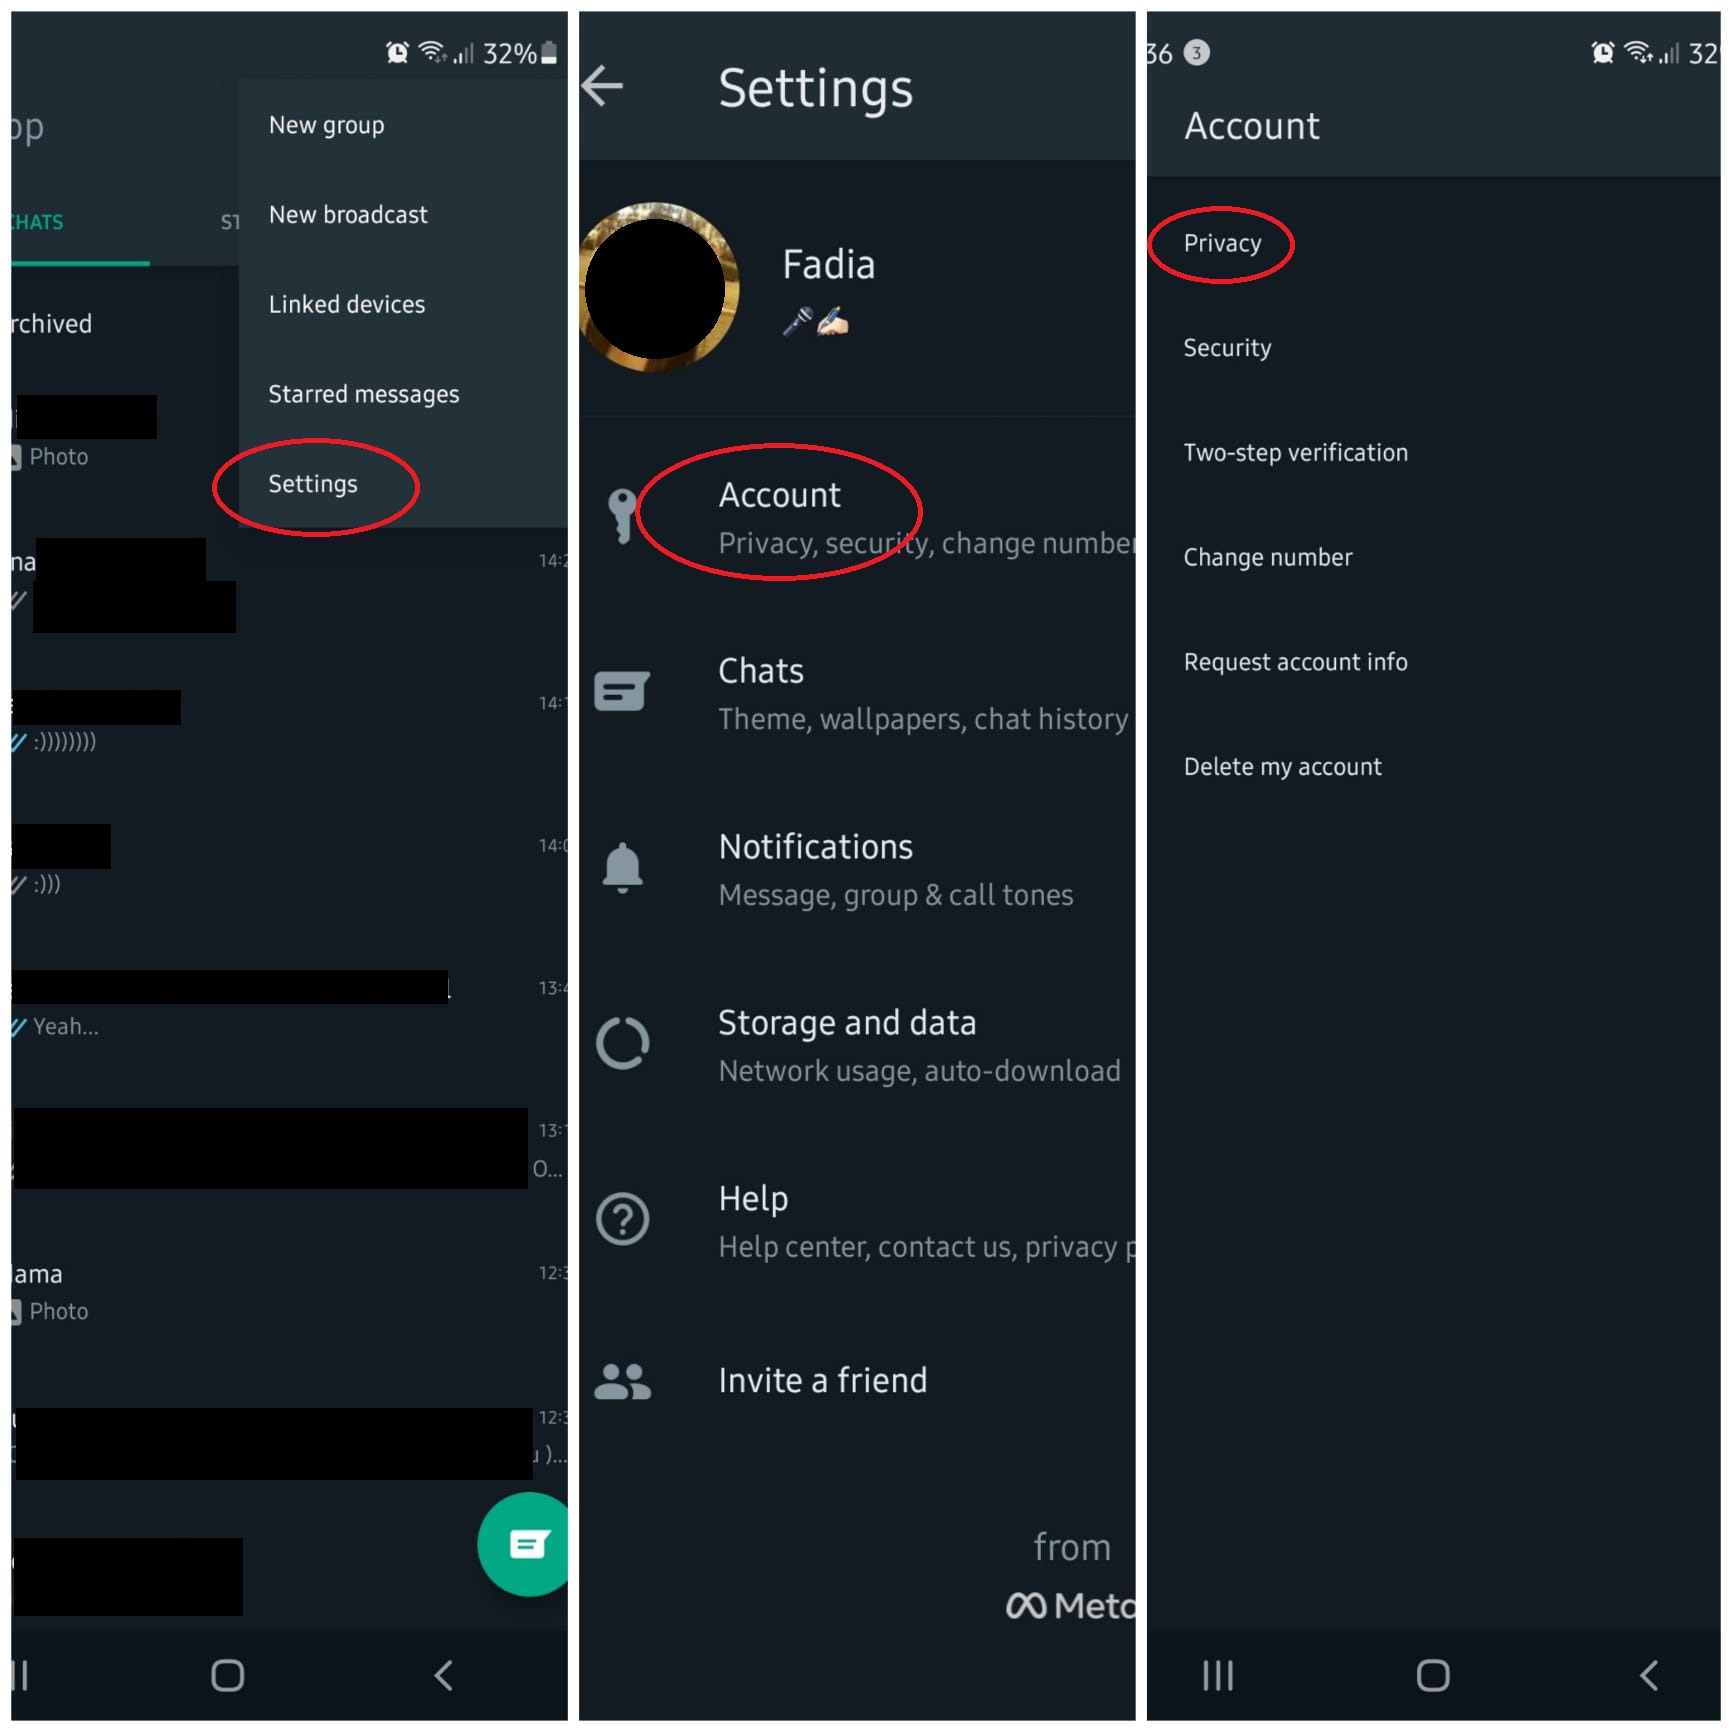Tap the chat bubble icon beside Chats
Image resolution: width=1732 pixels, height=1732 pixels.
point(622,691)
